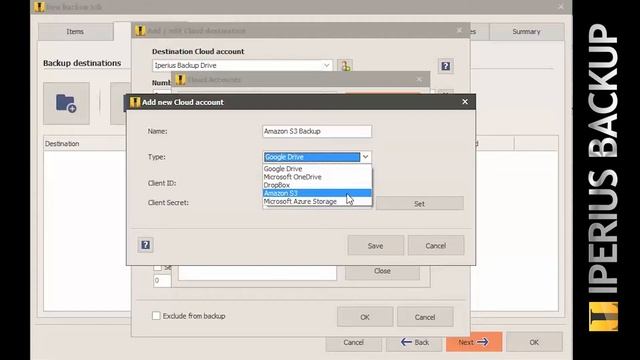This screenshot has width=640, height=360.
Task: Select Amazon S3 account type
Action: [317, 193]
